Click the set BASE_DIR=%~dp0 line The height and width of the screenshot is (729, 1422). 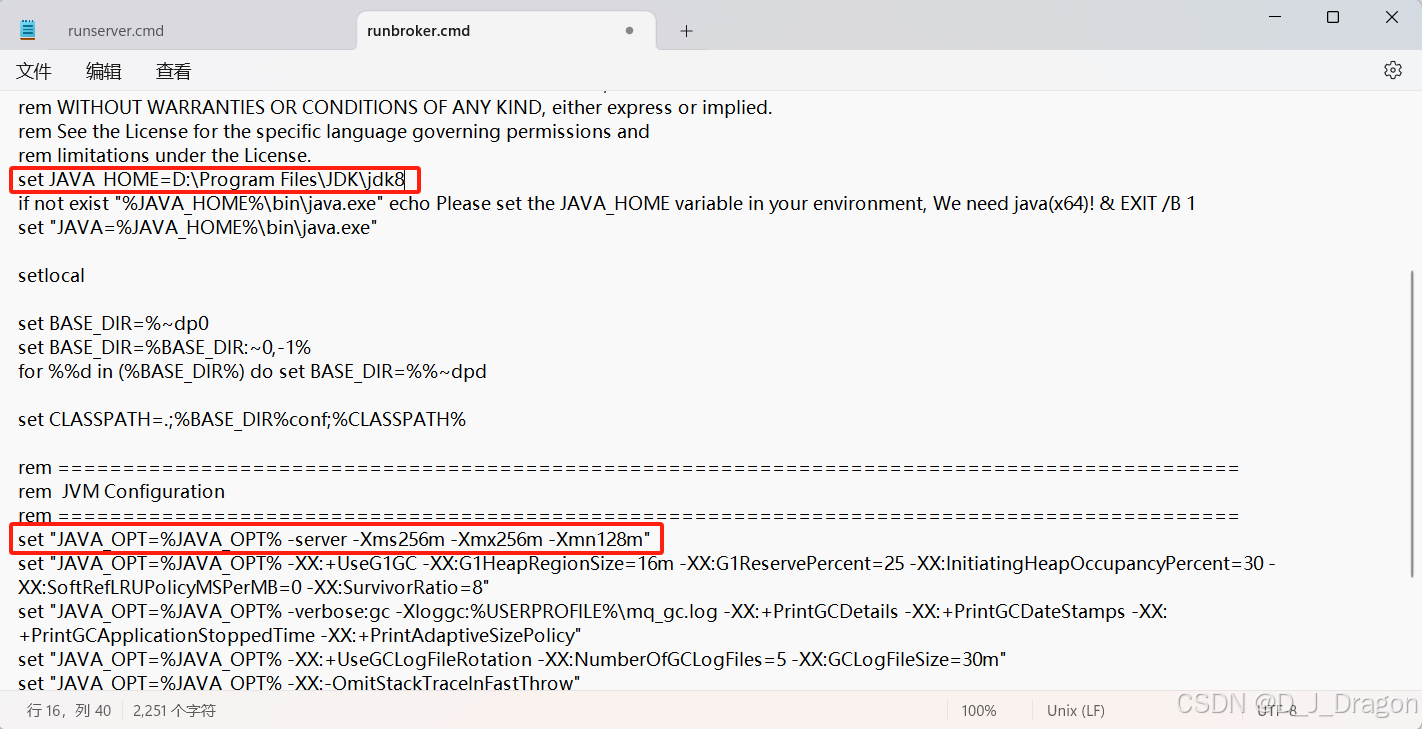click(x=113, y=324)
